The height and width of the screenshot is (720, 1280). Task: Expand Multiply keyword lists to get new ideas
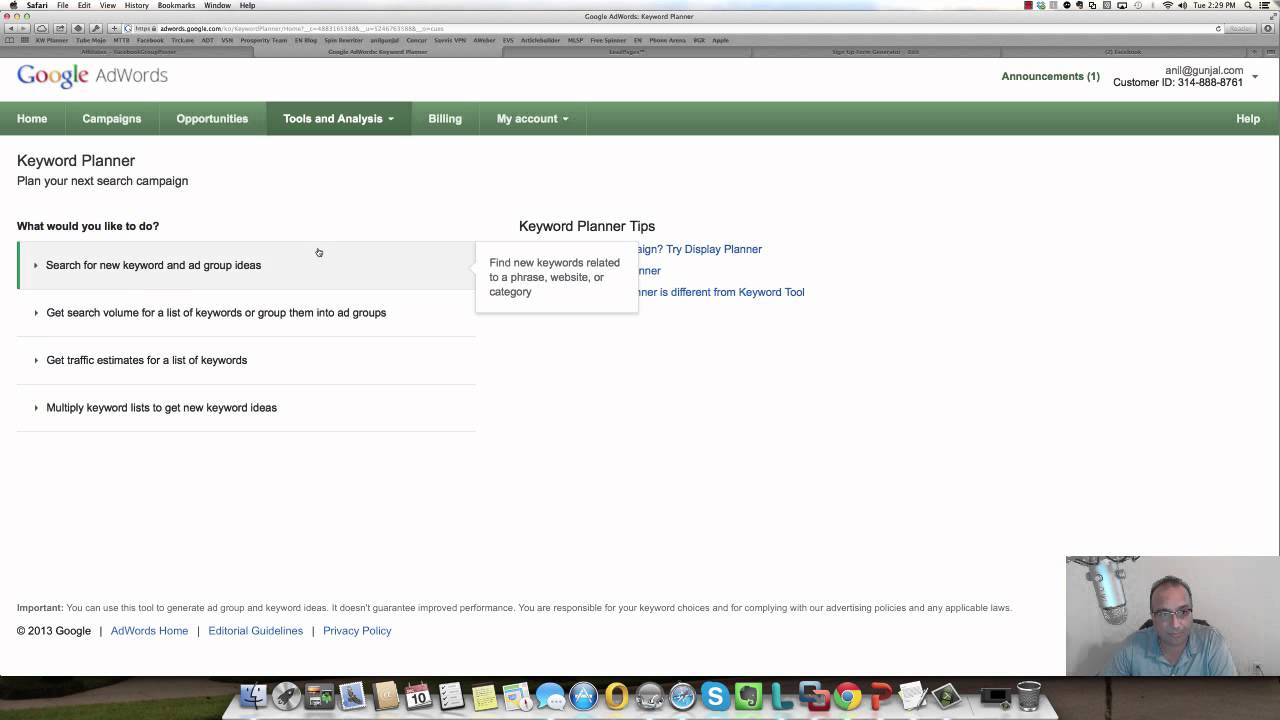(246, 408)
